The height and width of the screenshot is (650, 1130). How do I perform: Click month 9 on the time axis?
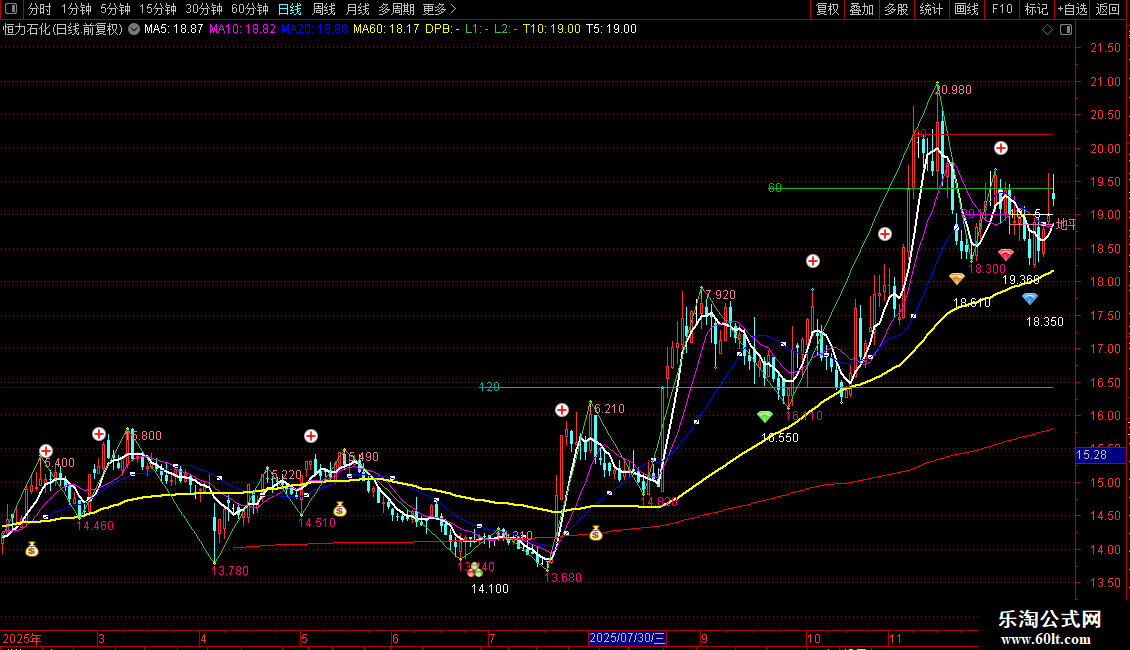[704, 638]
